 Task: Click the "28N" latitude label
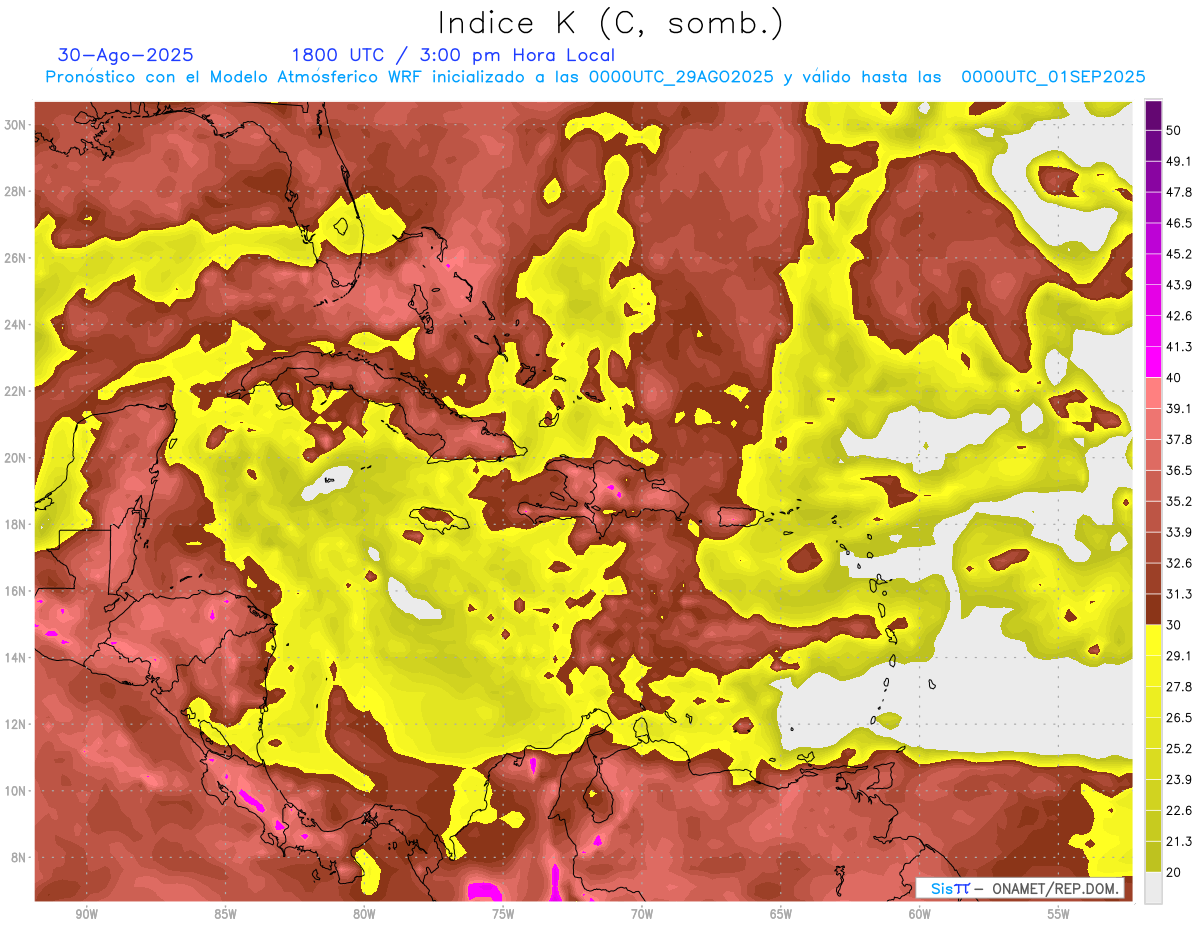[17, 191]
